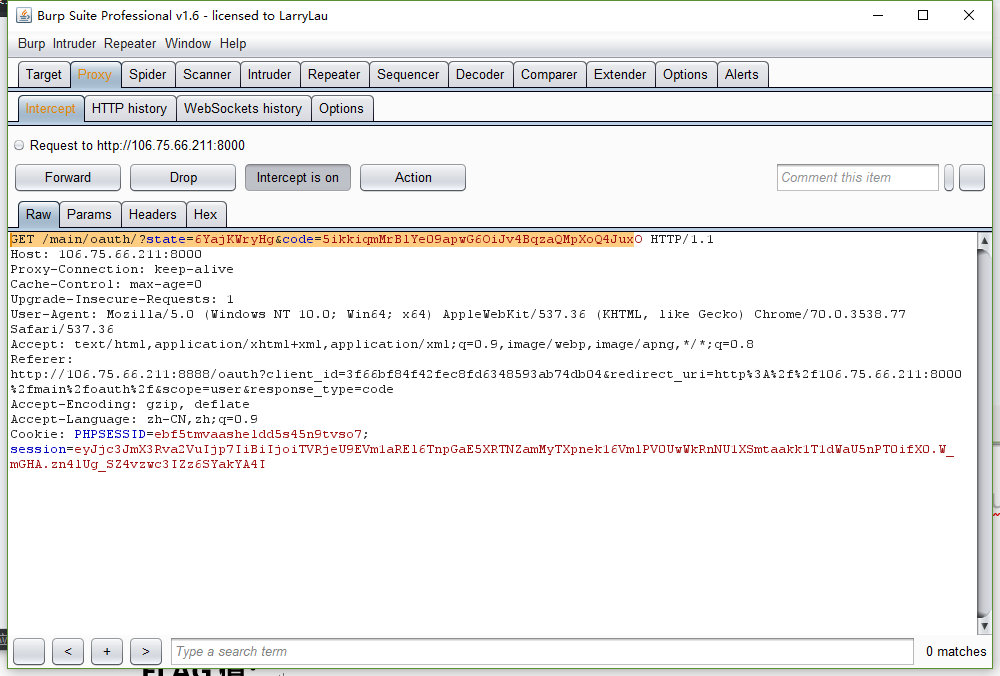The width and height of the screenshot is (1000, 676).
Task: Open the main Options tab next to Extender
Action: (685, 75)
